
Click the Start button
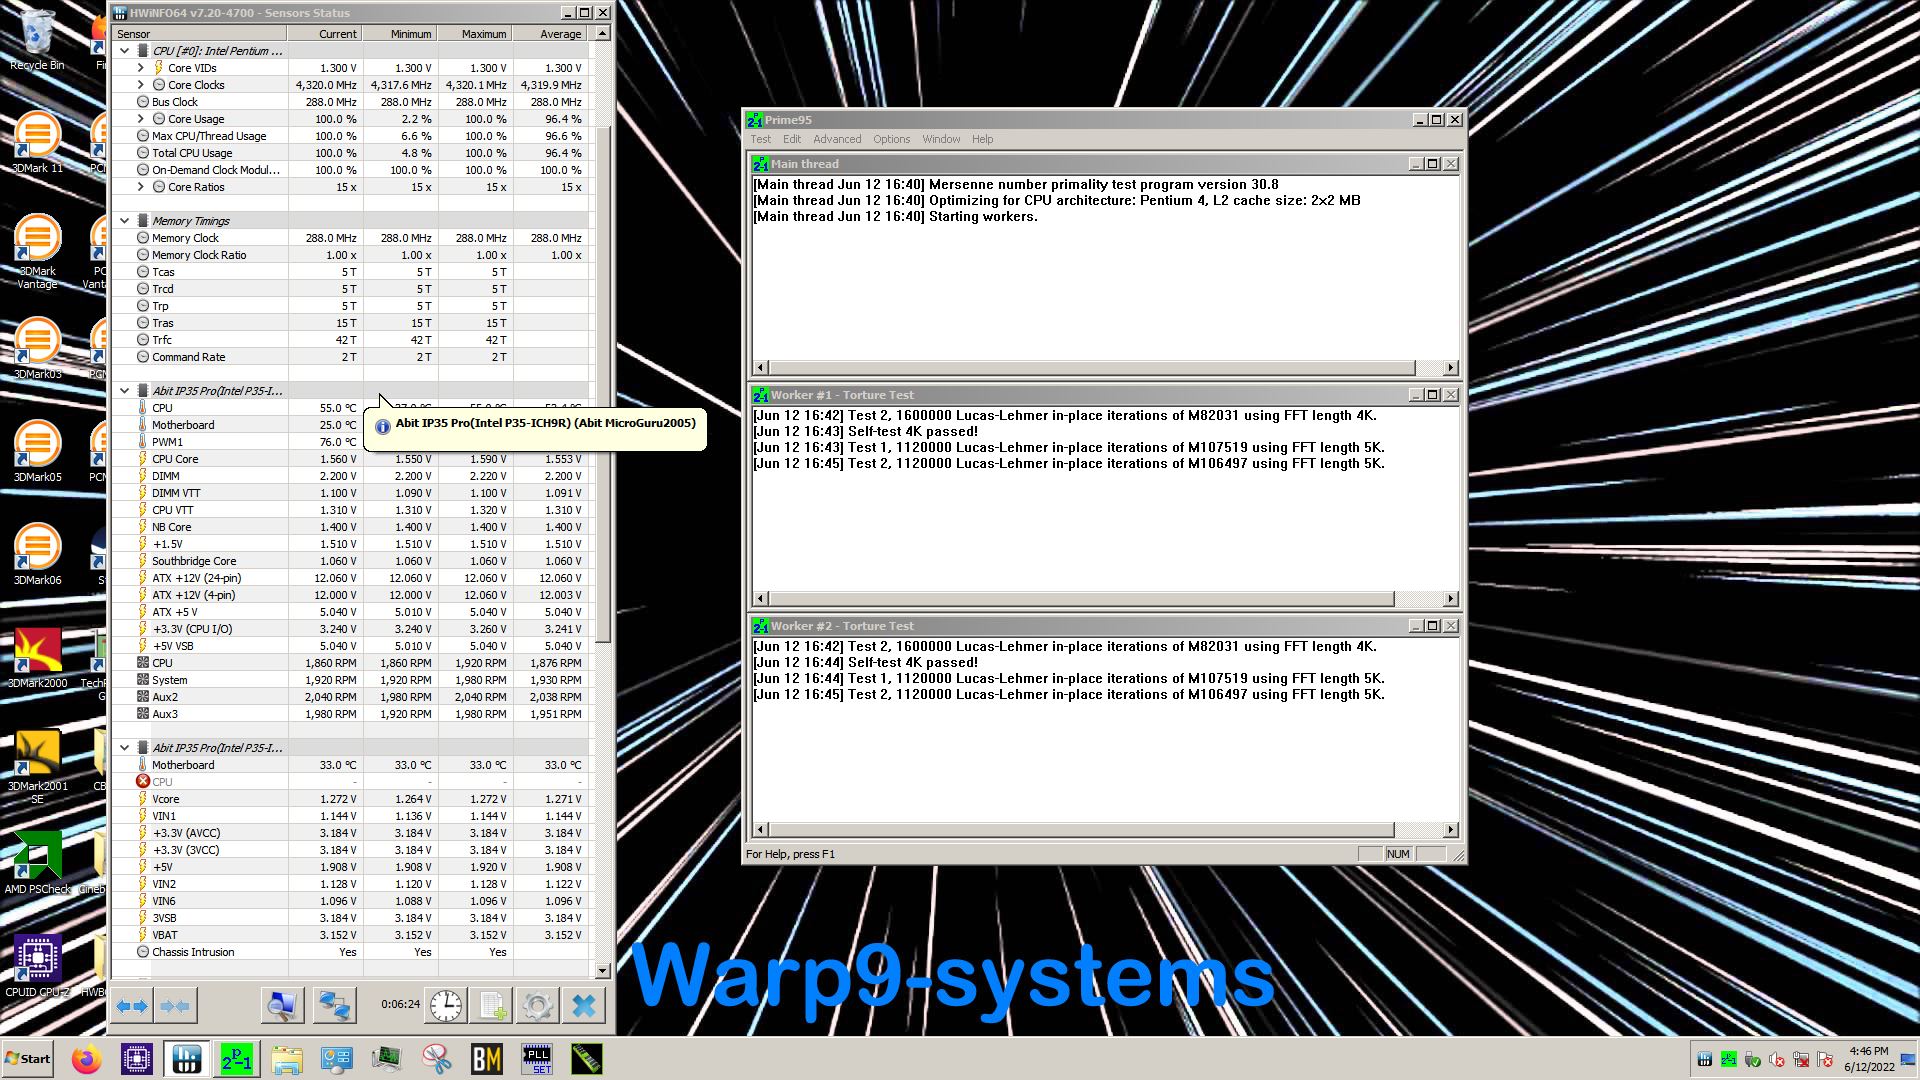point(28,1059)
